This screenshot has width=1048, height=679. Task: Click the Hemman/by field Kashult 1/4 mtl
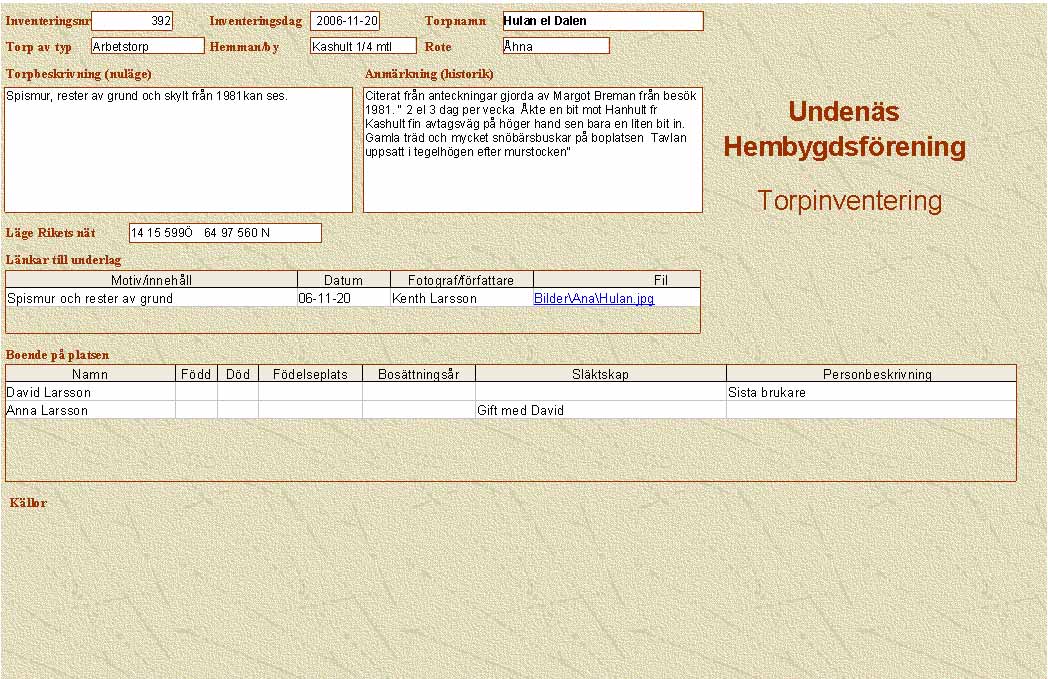(x=362, y=46)
